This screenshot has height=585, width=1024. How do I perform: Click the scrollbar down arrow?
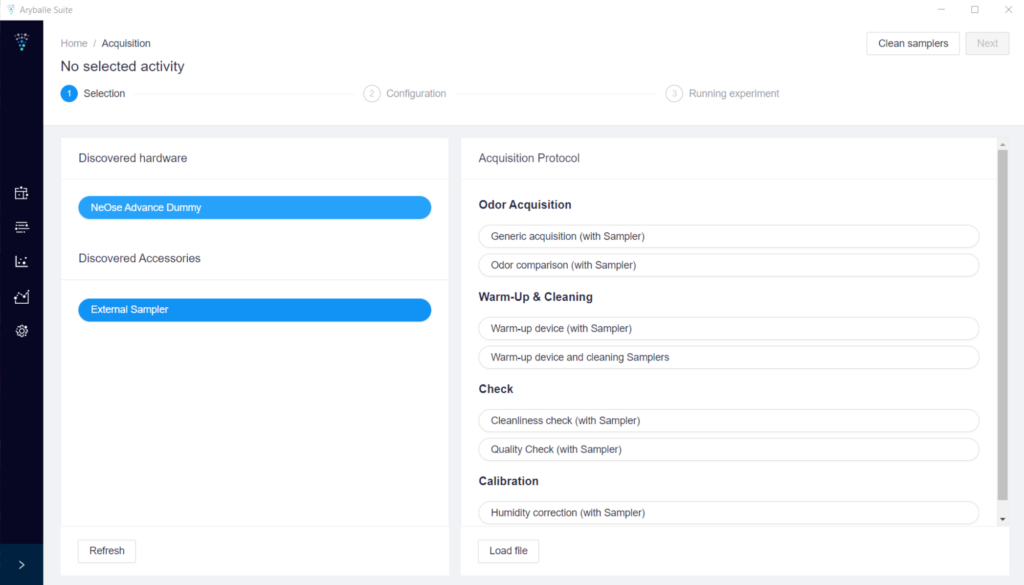pos(1002,520)
